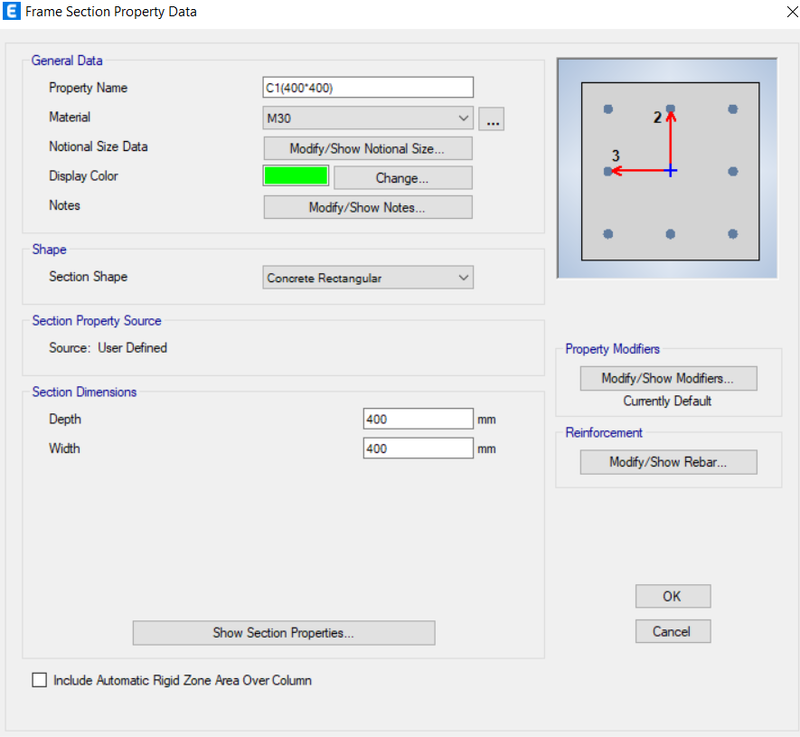Click the 'Section Property Source' heading
Image resolution: width=800 pixels, height=737 pixels.
96,320
